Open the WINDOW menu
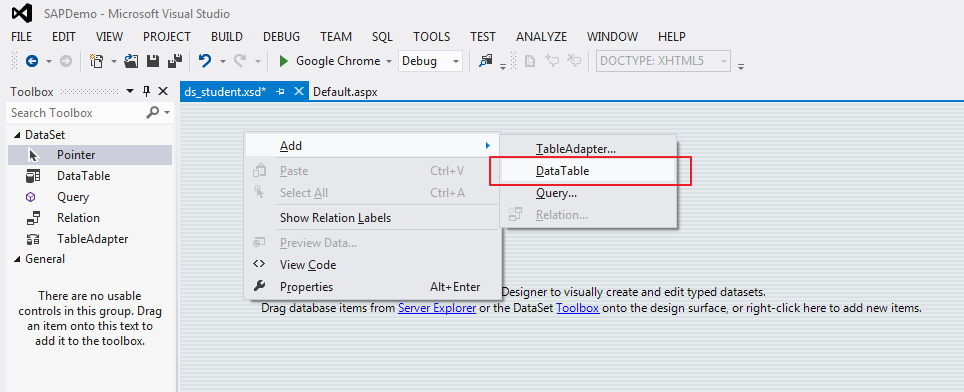Image resolution: width=964 pixels, height=392 pixels. coord(612,37)
